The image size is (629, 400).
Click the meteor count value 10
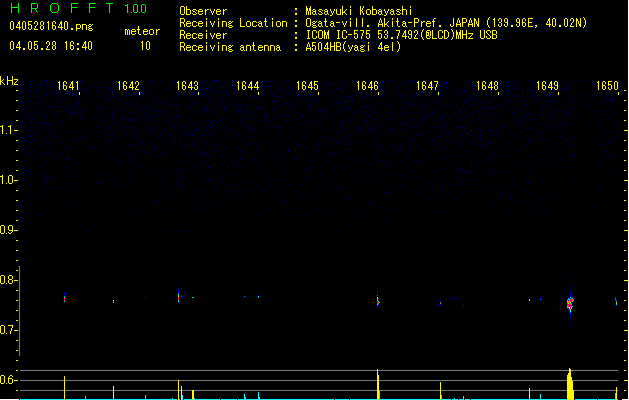point(145,46)
